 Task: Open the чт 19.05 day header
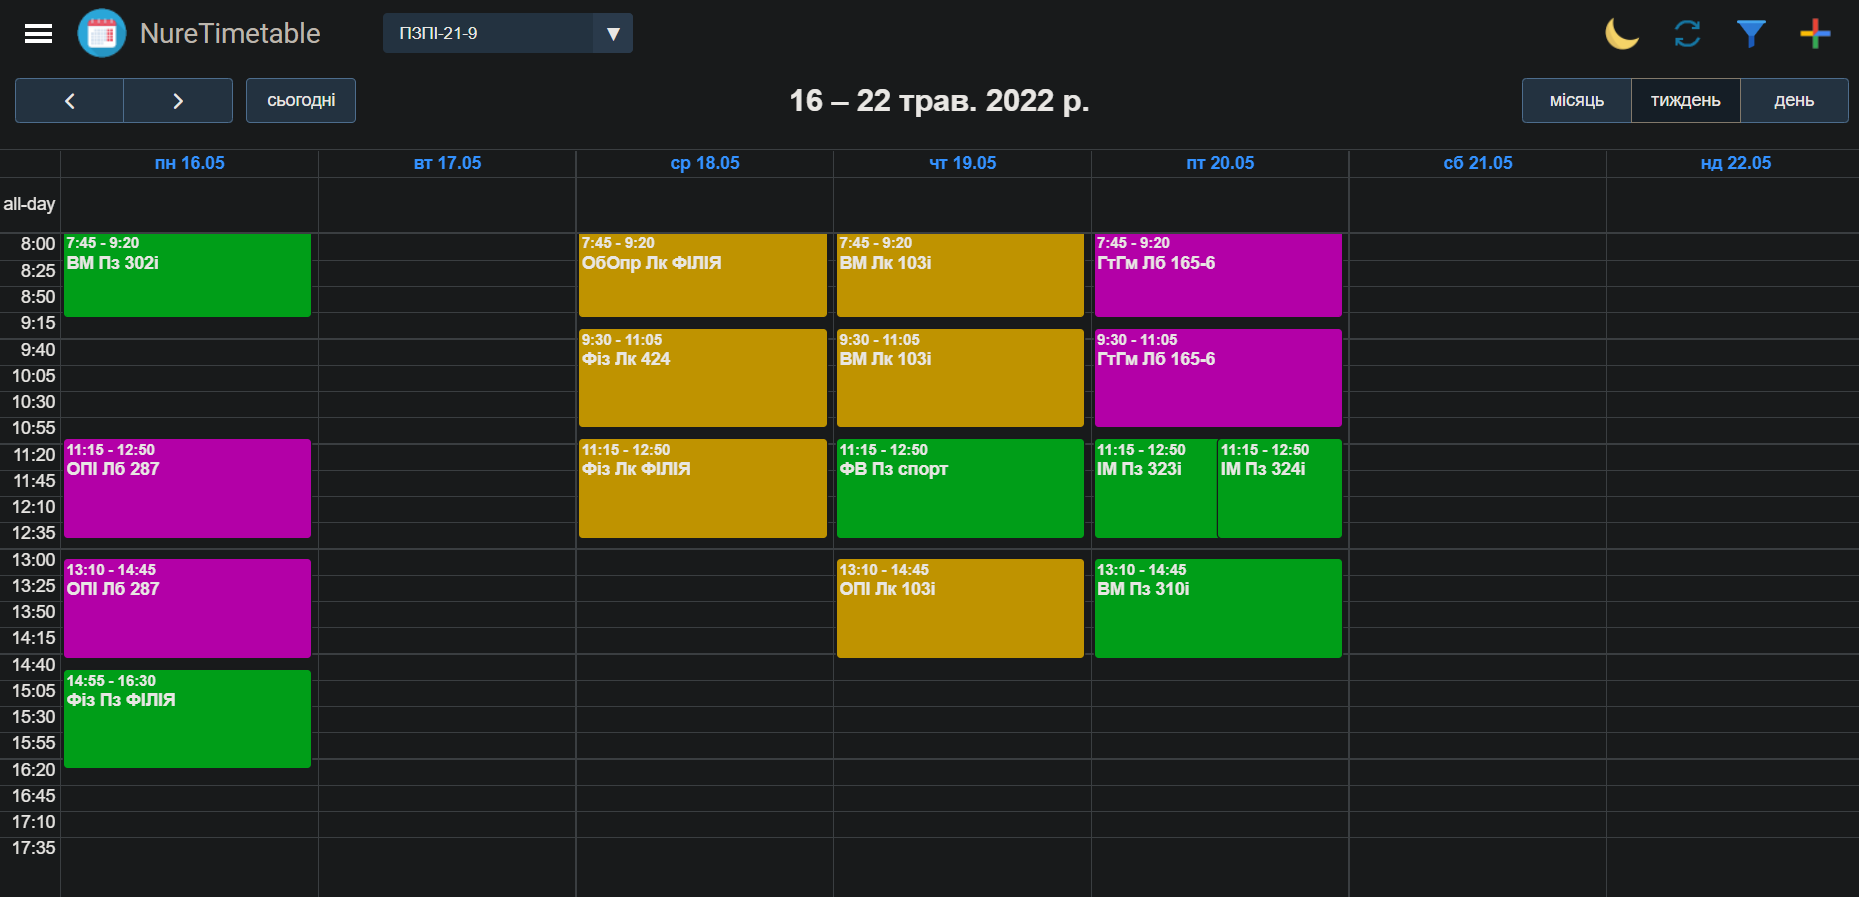[963, 163]
